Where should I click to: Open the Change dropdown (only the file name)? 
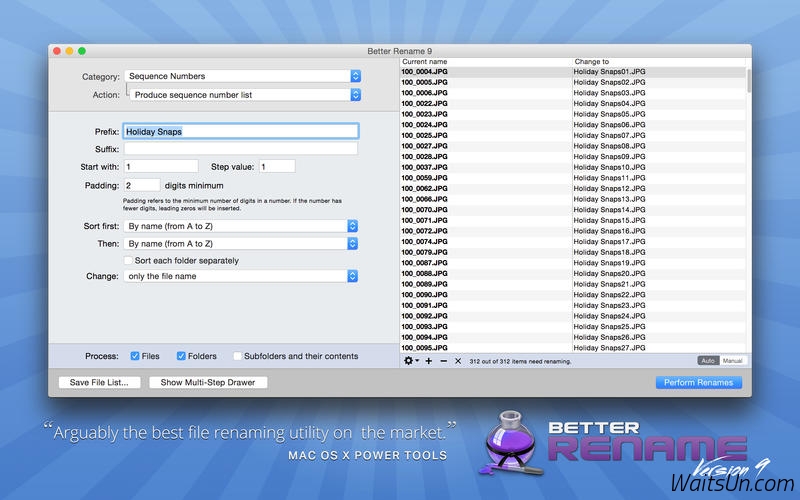click(x=241, y=276)
